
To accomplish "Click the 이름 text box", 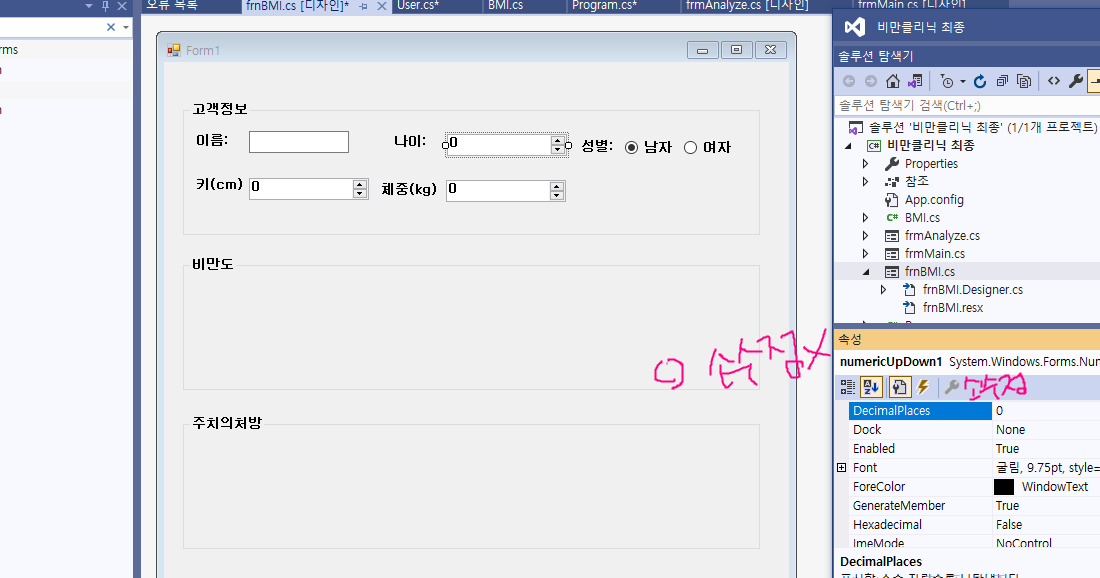I will (x=299, y=142).
